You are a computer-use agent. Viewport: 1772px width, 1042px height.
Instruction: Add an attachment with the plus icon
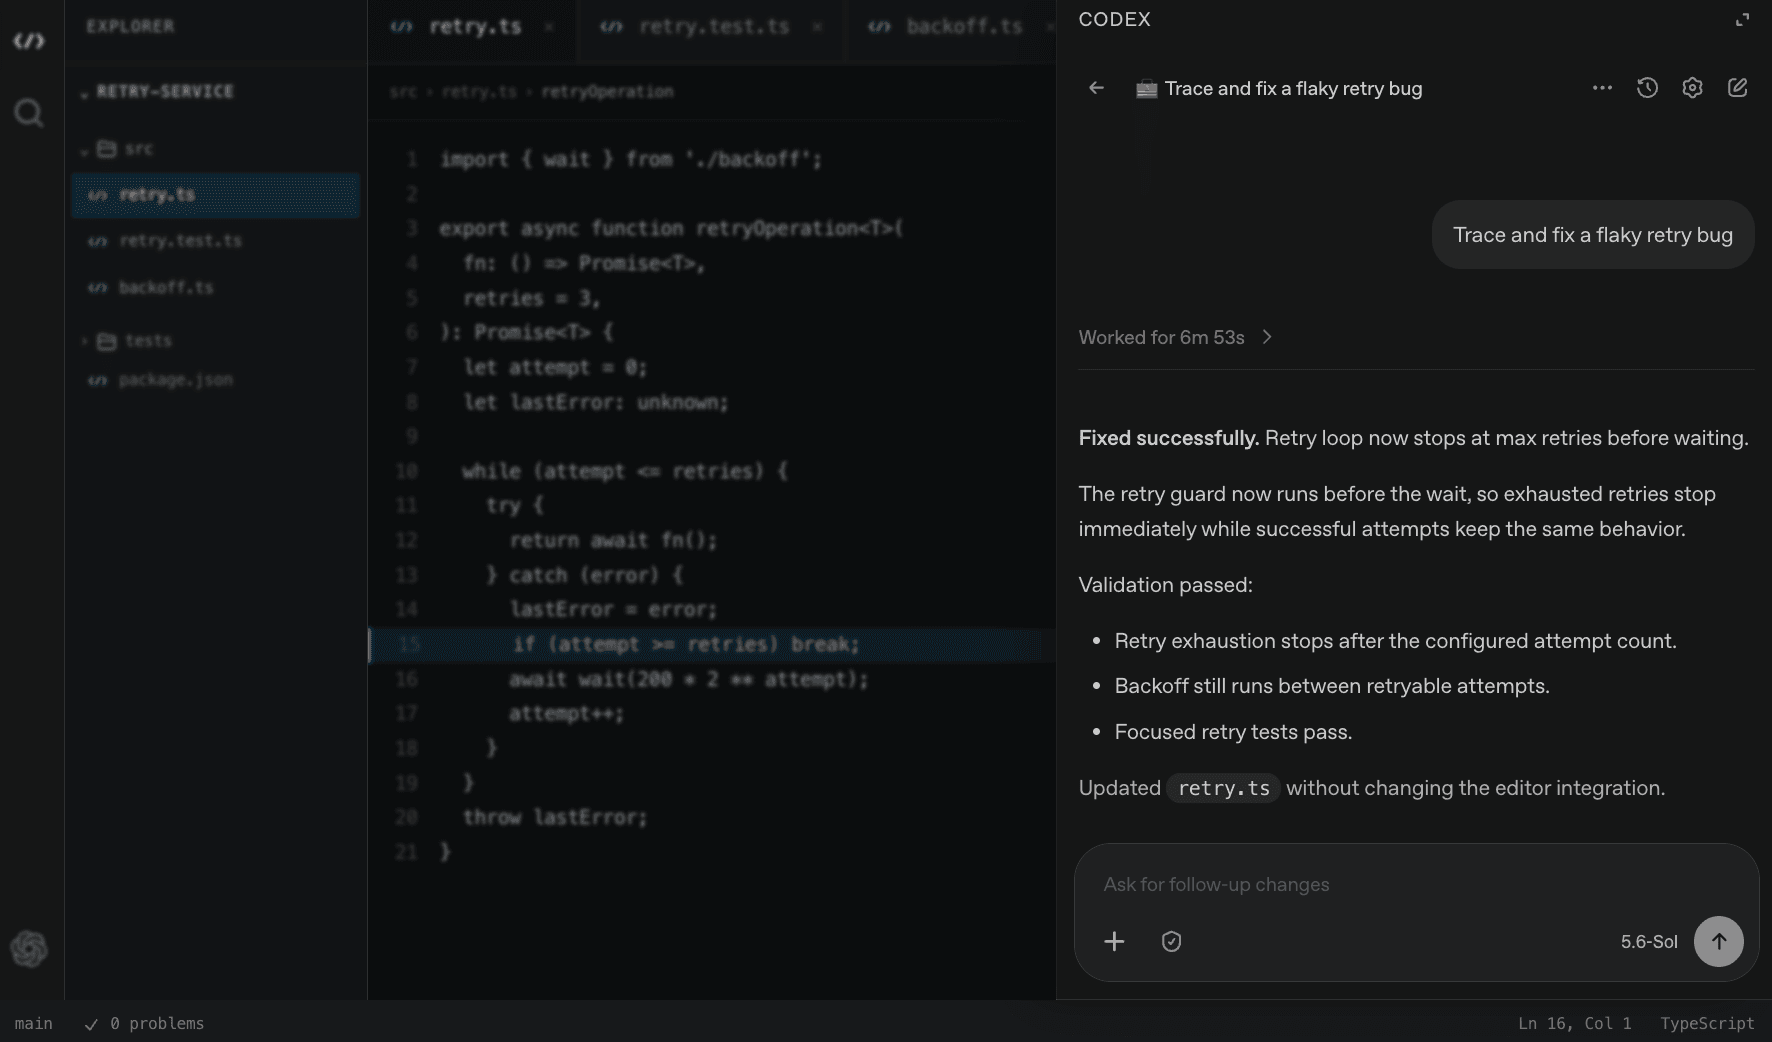[x=1114, y=941]
